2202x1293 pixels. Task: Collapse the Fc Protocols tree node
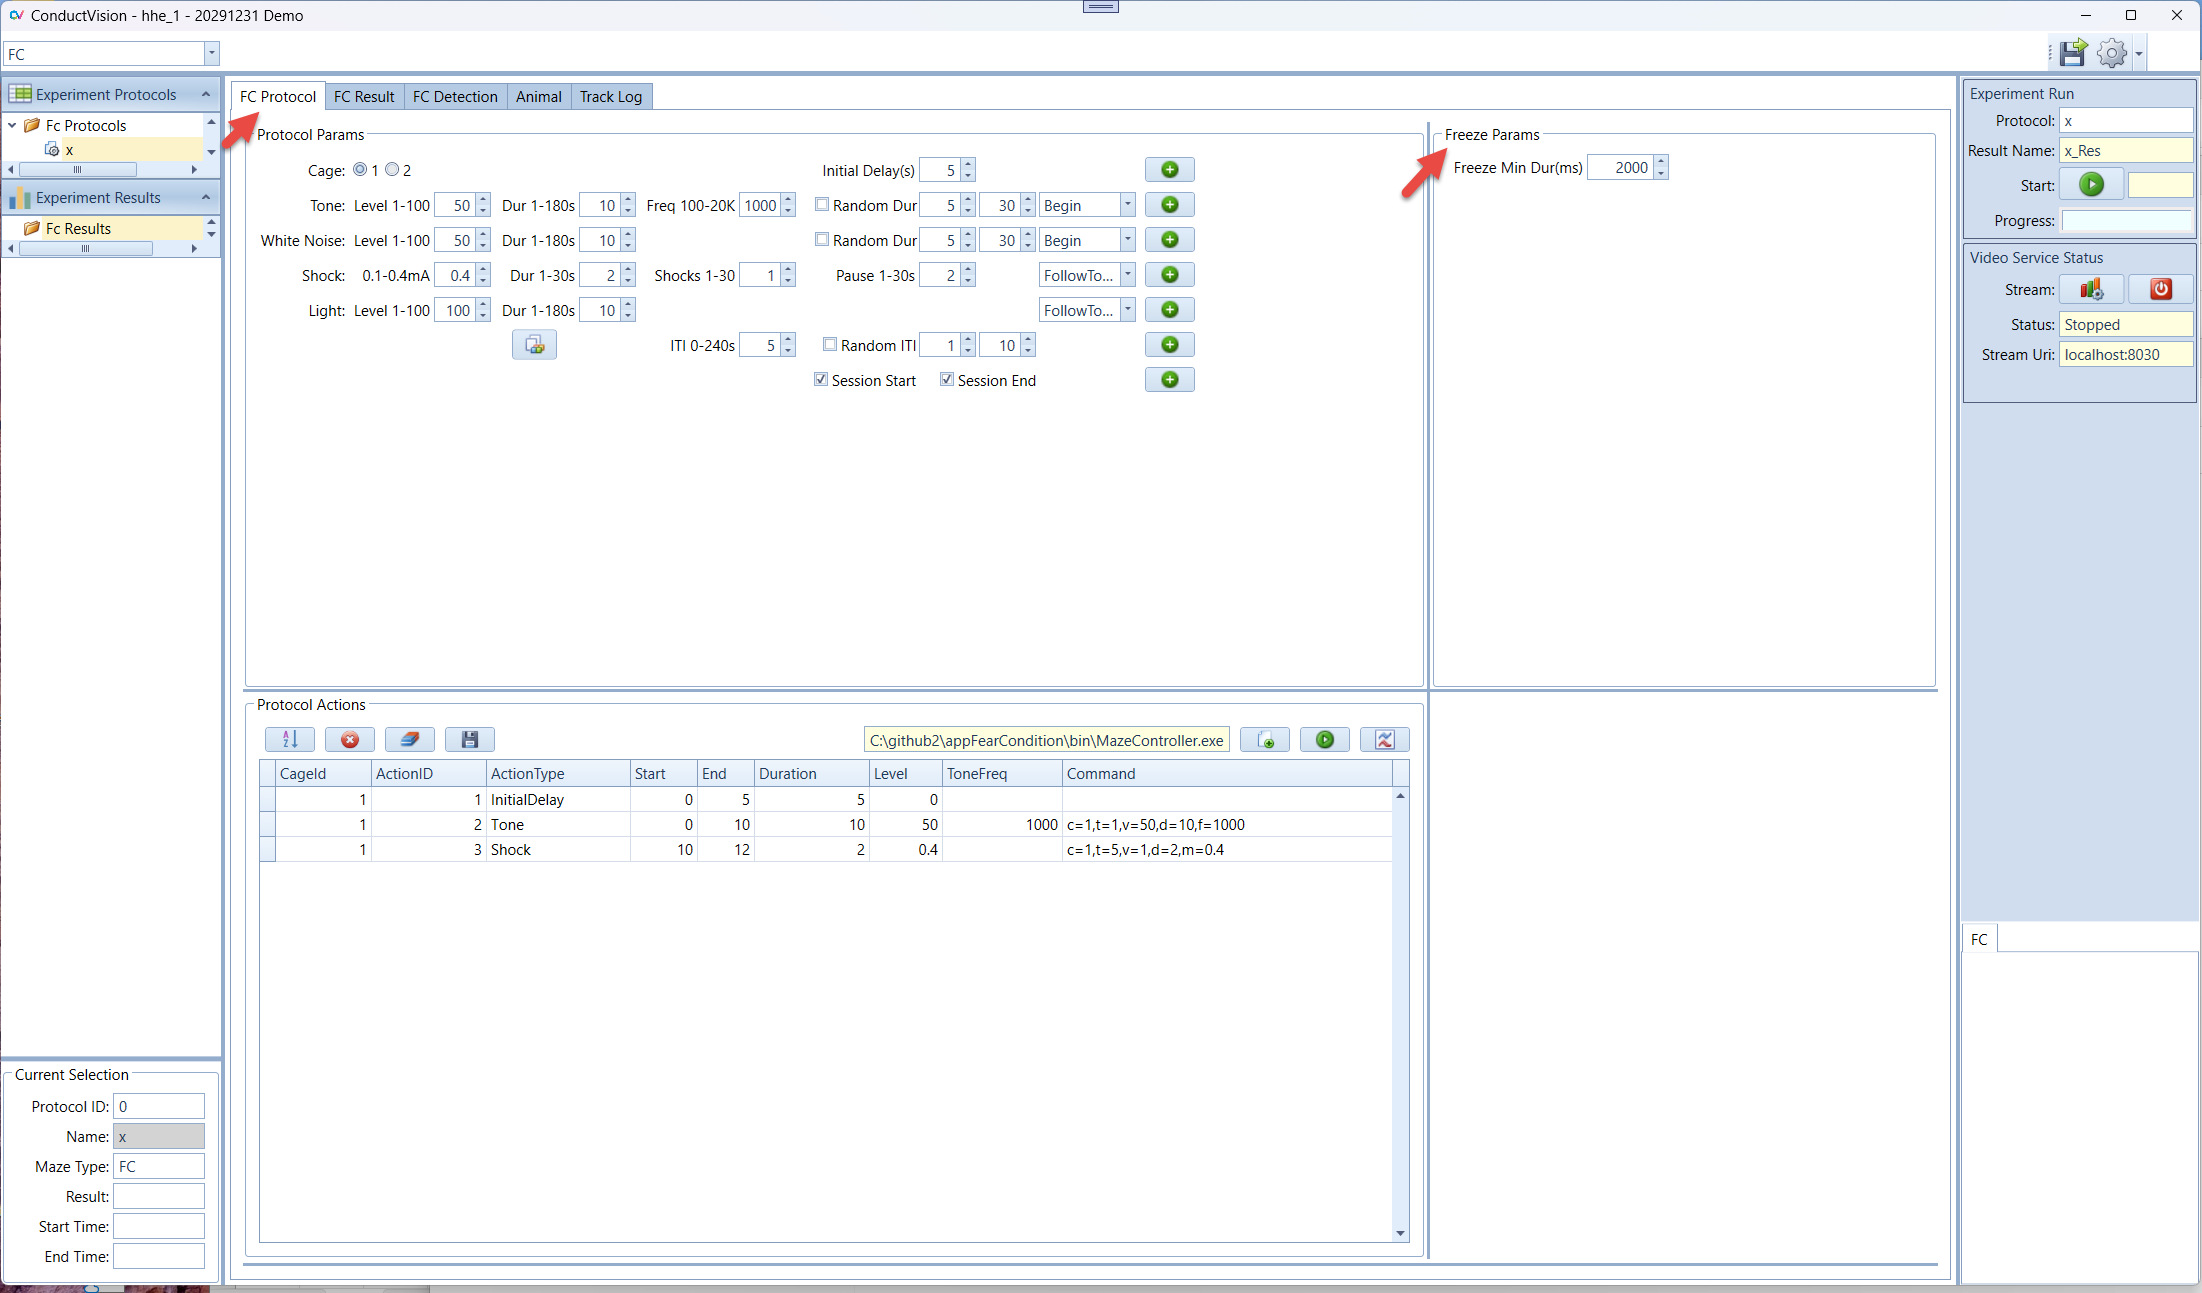[12, 125]
